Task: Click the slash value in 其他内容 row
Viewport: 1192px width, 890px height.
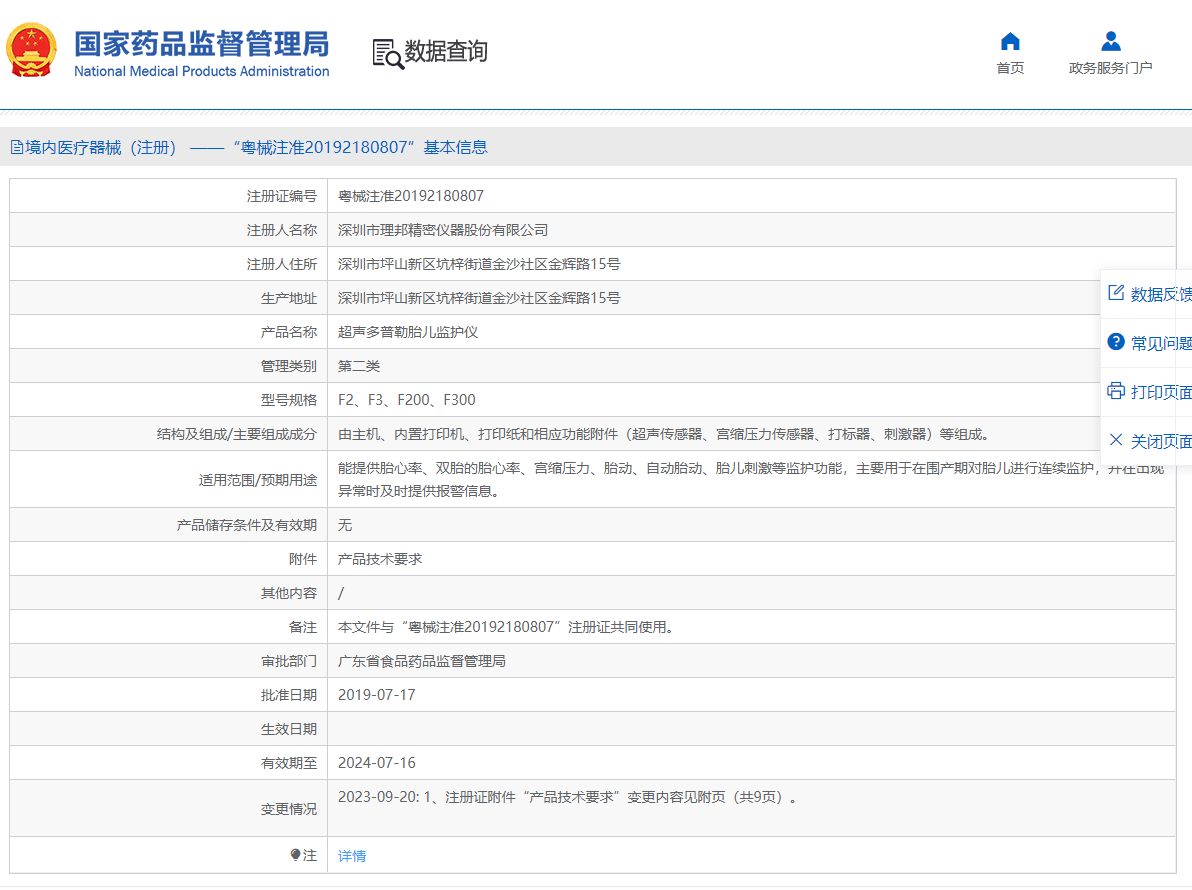Action: (x=341, y=593)
